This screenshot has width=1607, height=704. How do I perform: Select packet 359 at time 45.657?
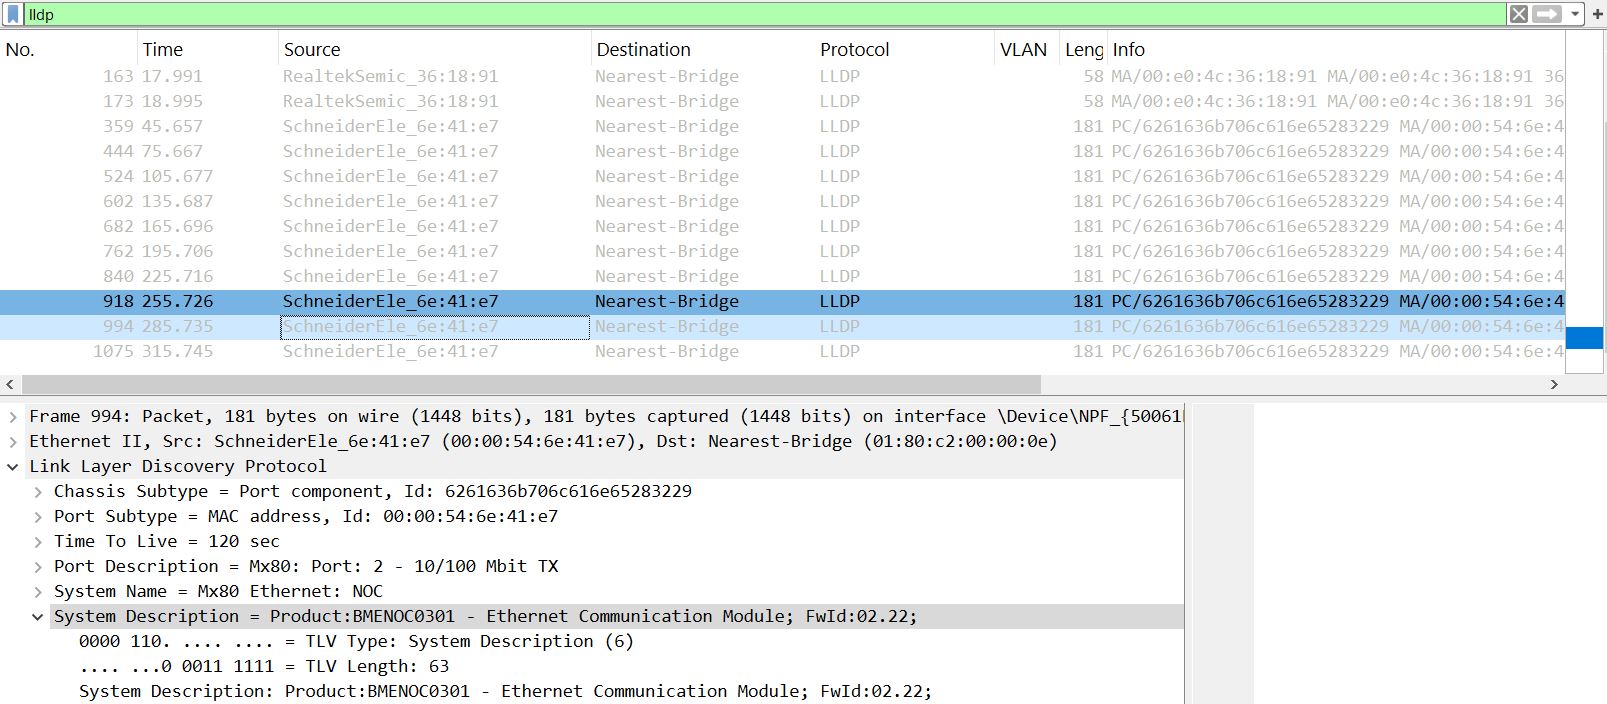point(782,126)
